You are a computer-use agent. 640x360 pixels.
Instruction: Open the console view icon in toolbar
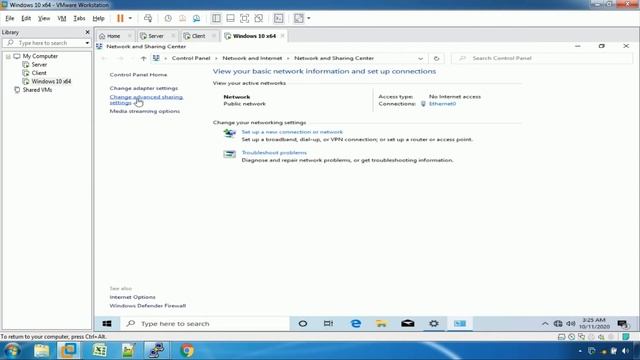pos(278,18)
